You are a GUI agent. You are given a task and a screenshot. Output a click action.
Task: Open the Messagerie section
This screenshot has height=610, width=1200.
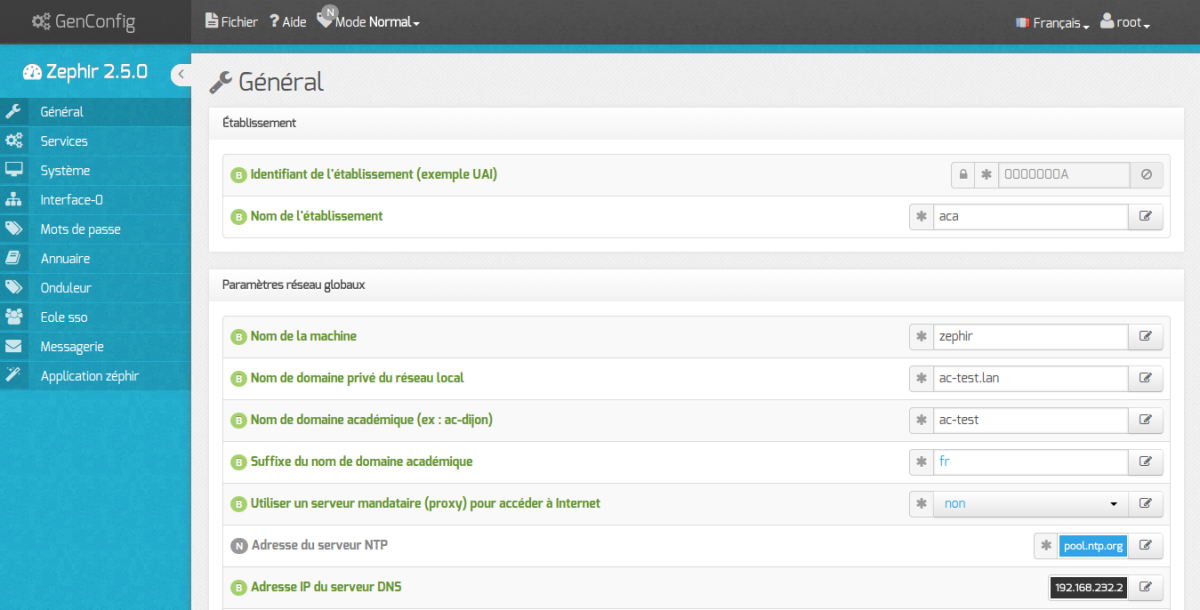pos(95,346)
